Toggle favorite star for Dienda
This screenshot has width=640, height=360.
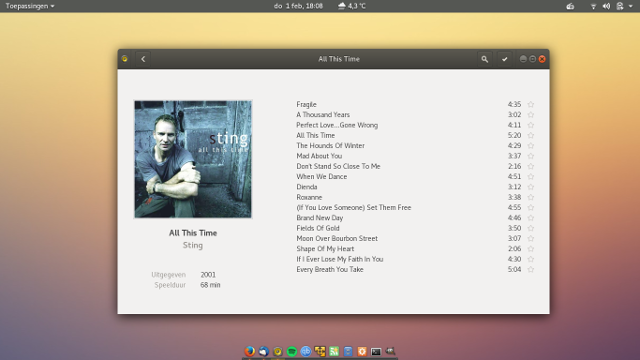click(x=531, y=187)
